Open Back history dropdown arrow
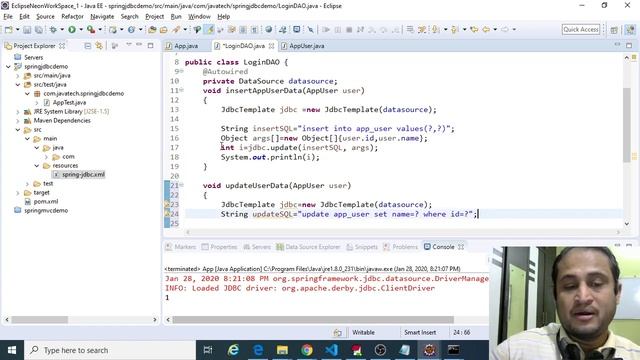Screen dimensions: 640x360 pos(495,30)
